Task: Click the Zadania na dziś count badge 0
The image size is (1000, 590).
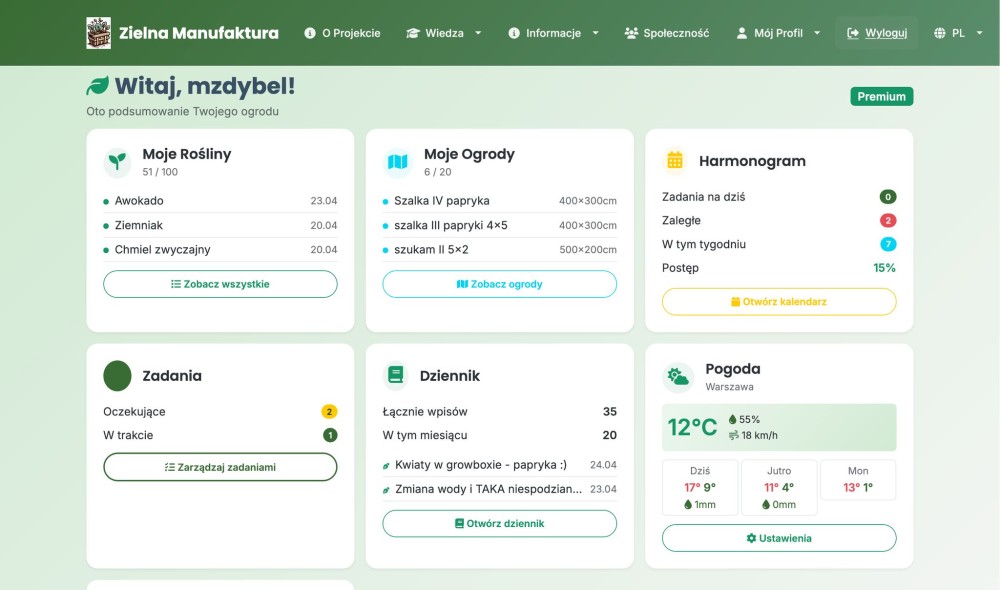Action: pyautogui.click(x=888, y=196)
